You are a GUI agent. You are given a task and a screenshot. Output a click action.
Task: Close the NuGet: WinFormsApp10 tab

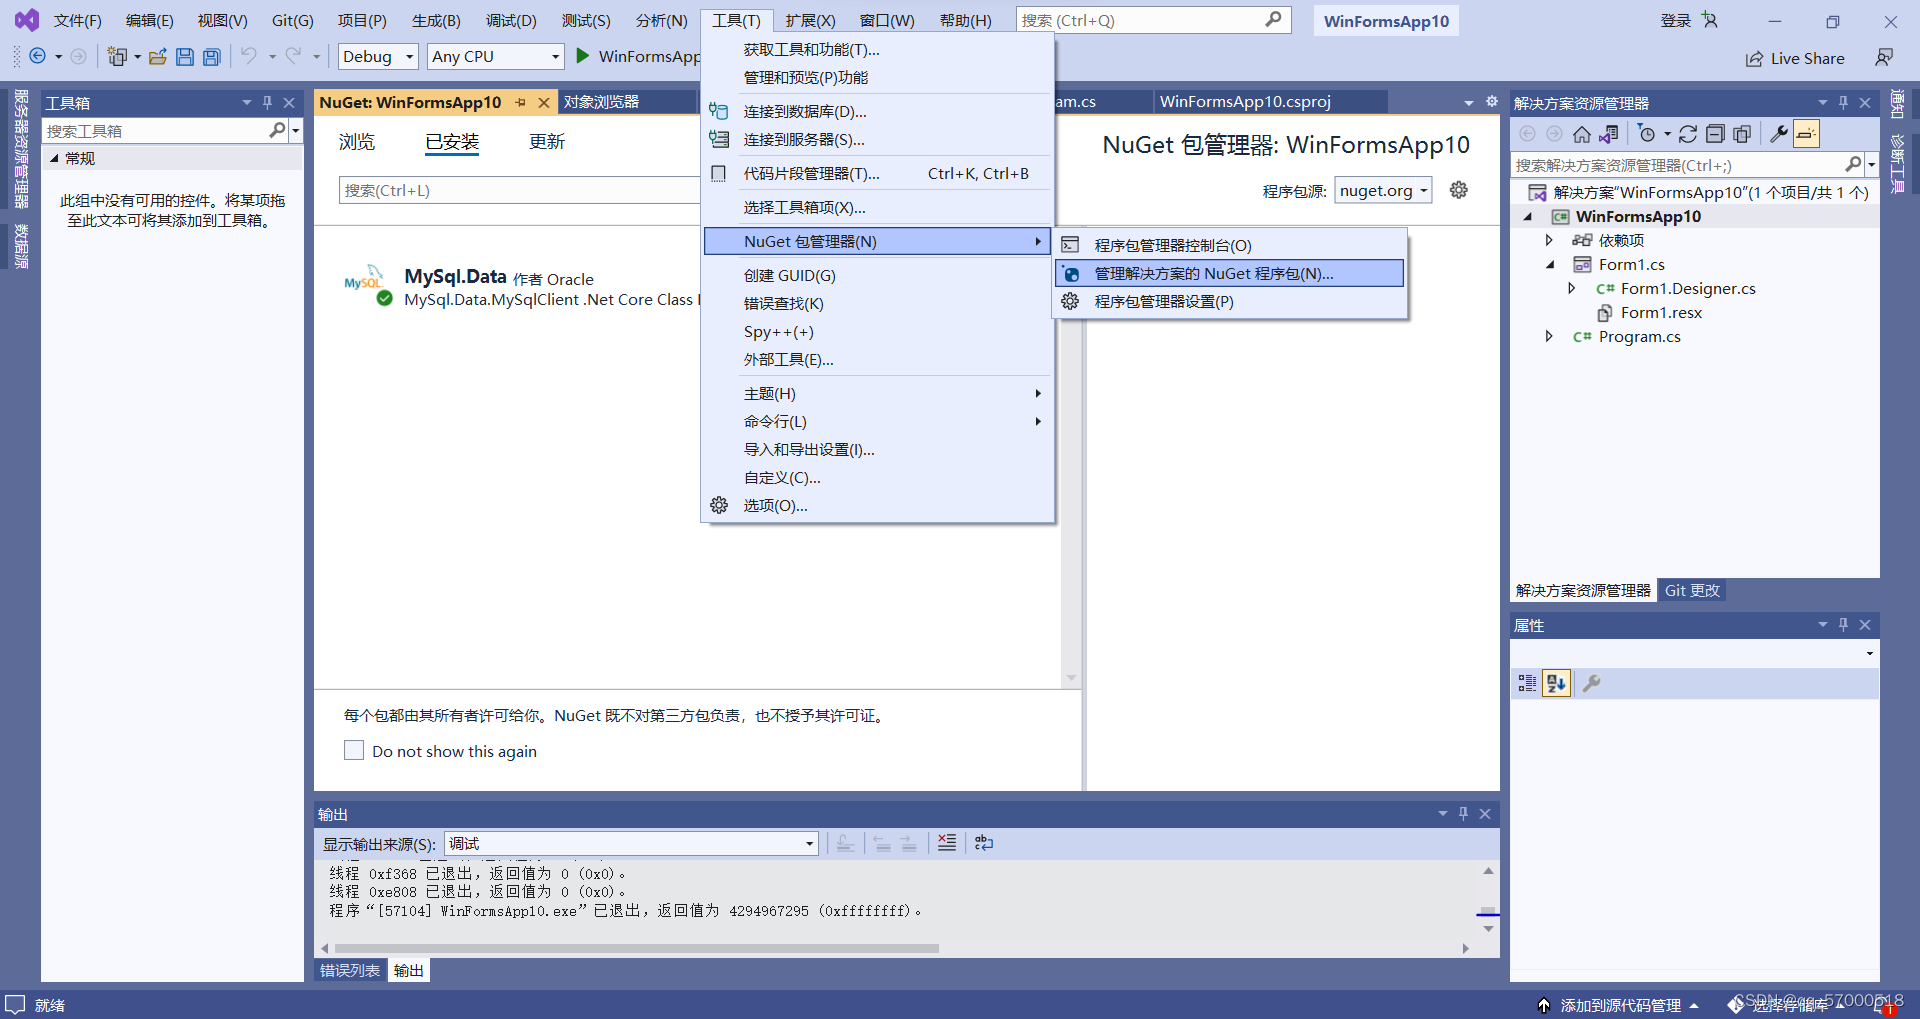tap(544, 102)
